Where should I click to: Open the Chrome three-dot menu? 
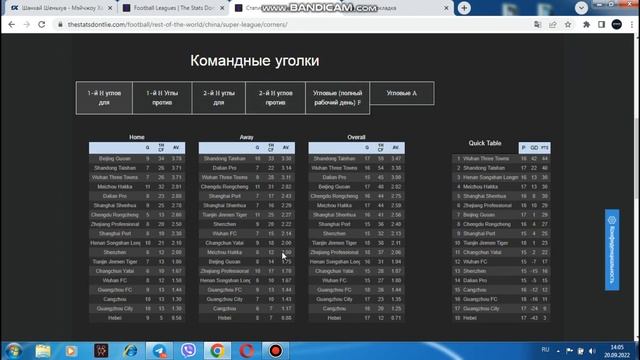point(632,24)
